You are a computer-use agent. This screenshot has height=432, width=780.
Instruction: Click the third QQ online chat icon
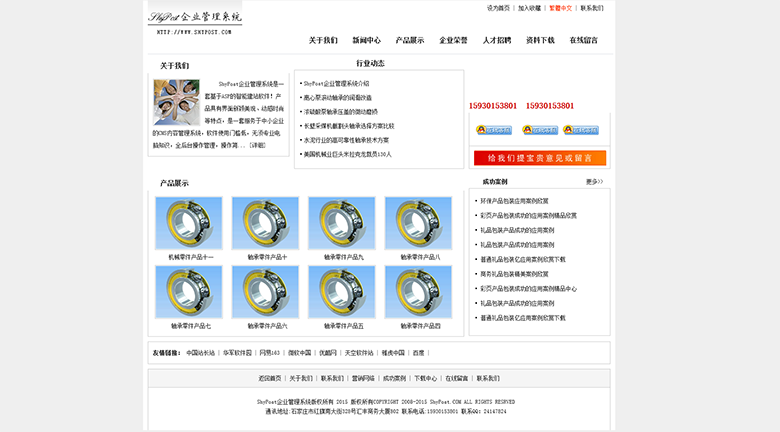pyautogui.click(x=581, y=130)
